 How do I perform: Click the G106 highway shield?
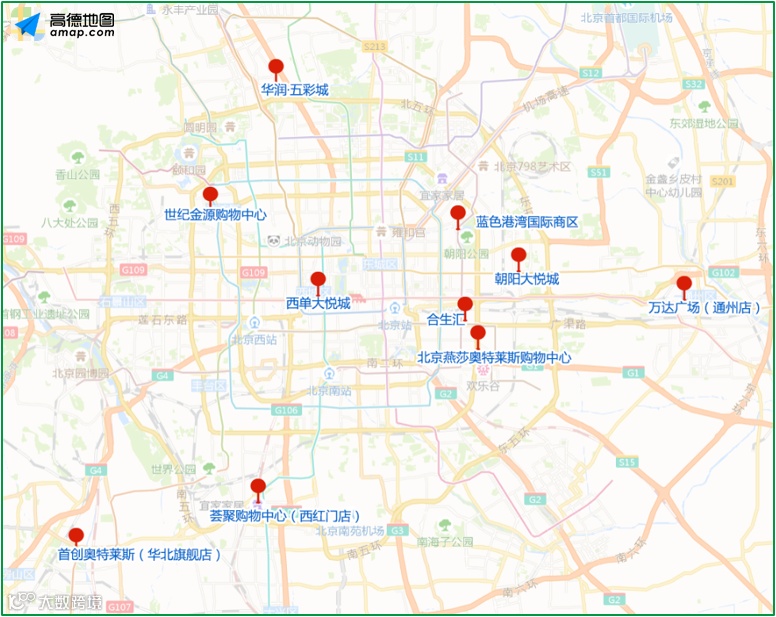tap(286, 410)
